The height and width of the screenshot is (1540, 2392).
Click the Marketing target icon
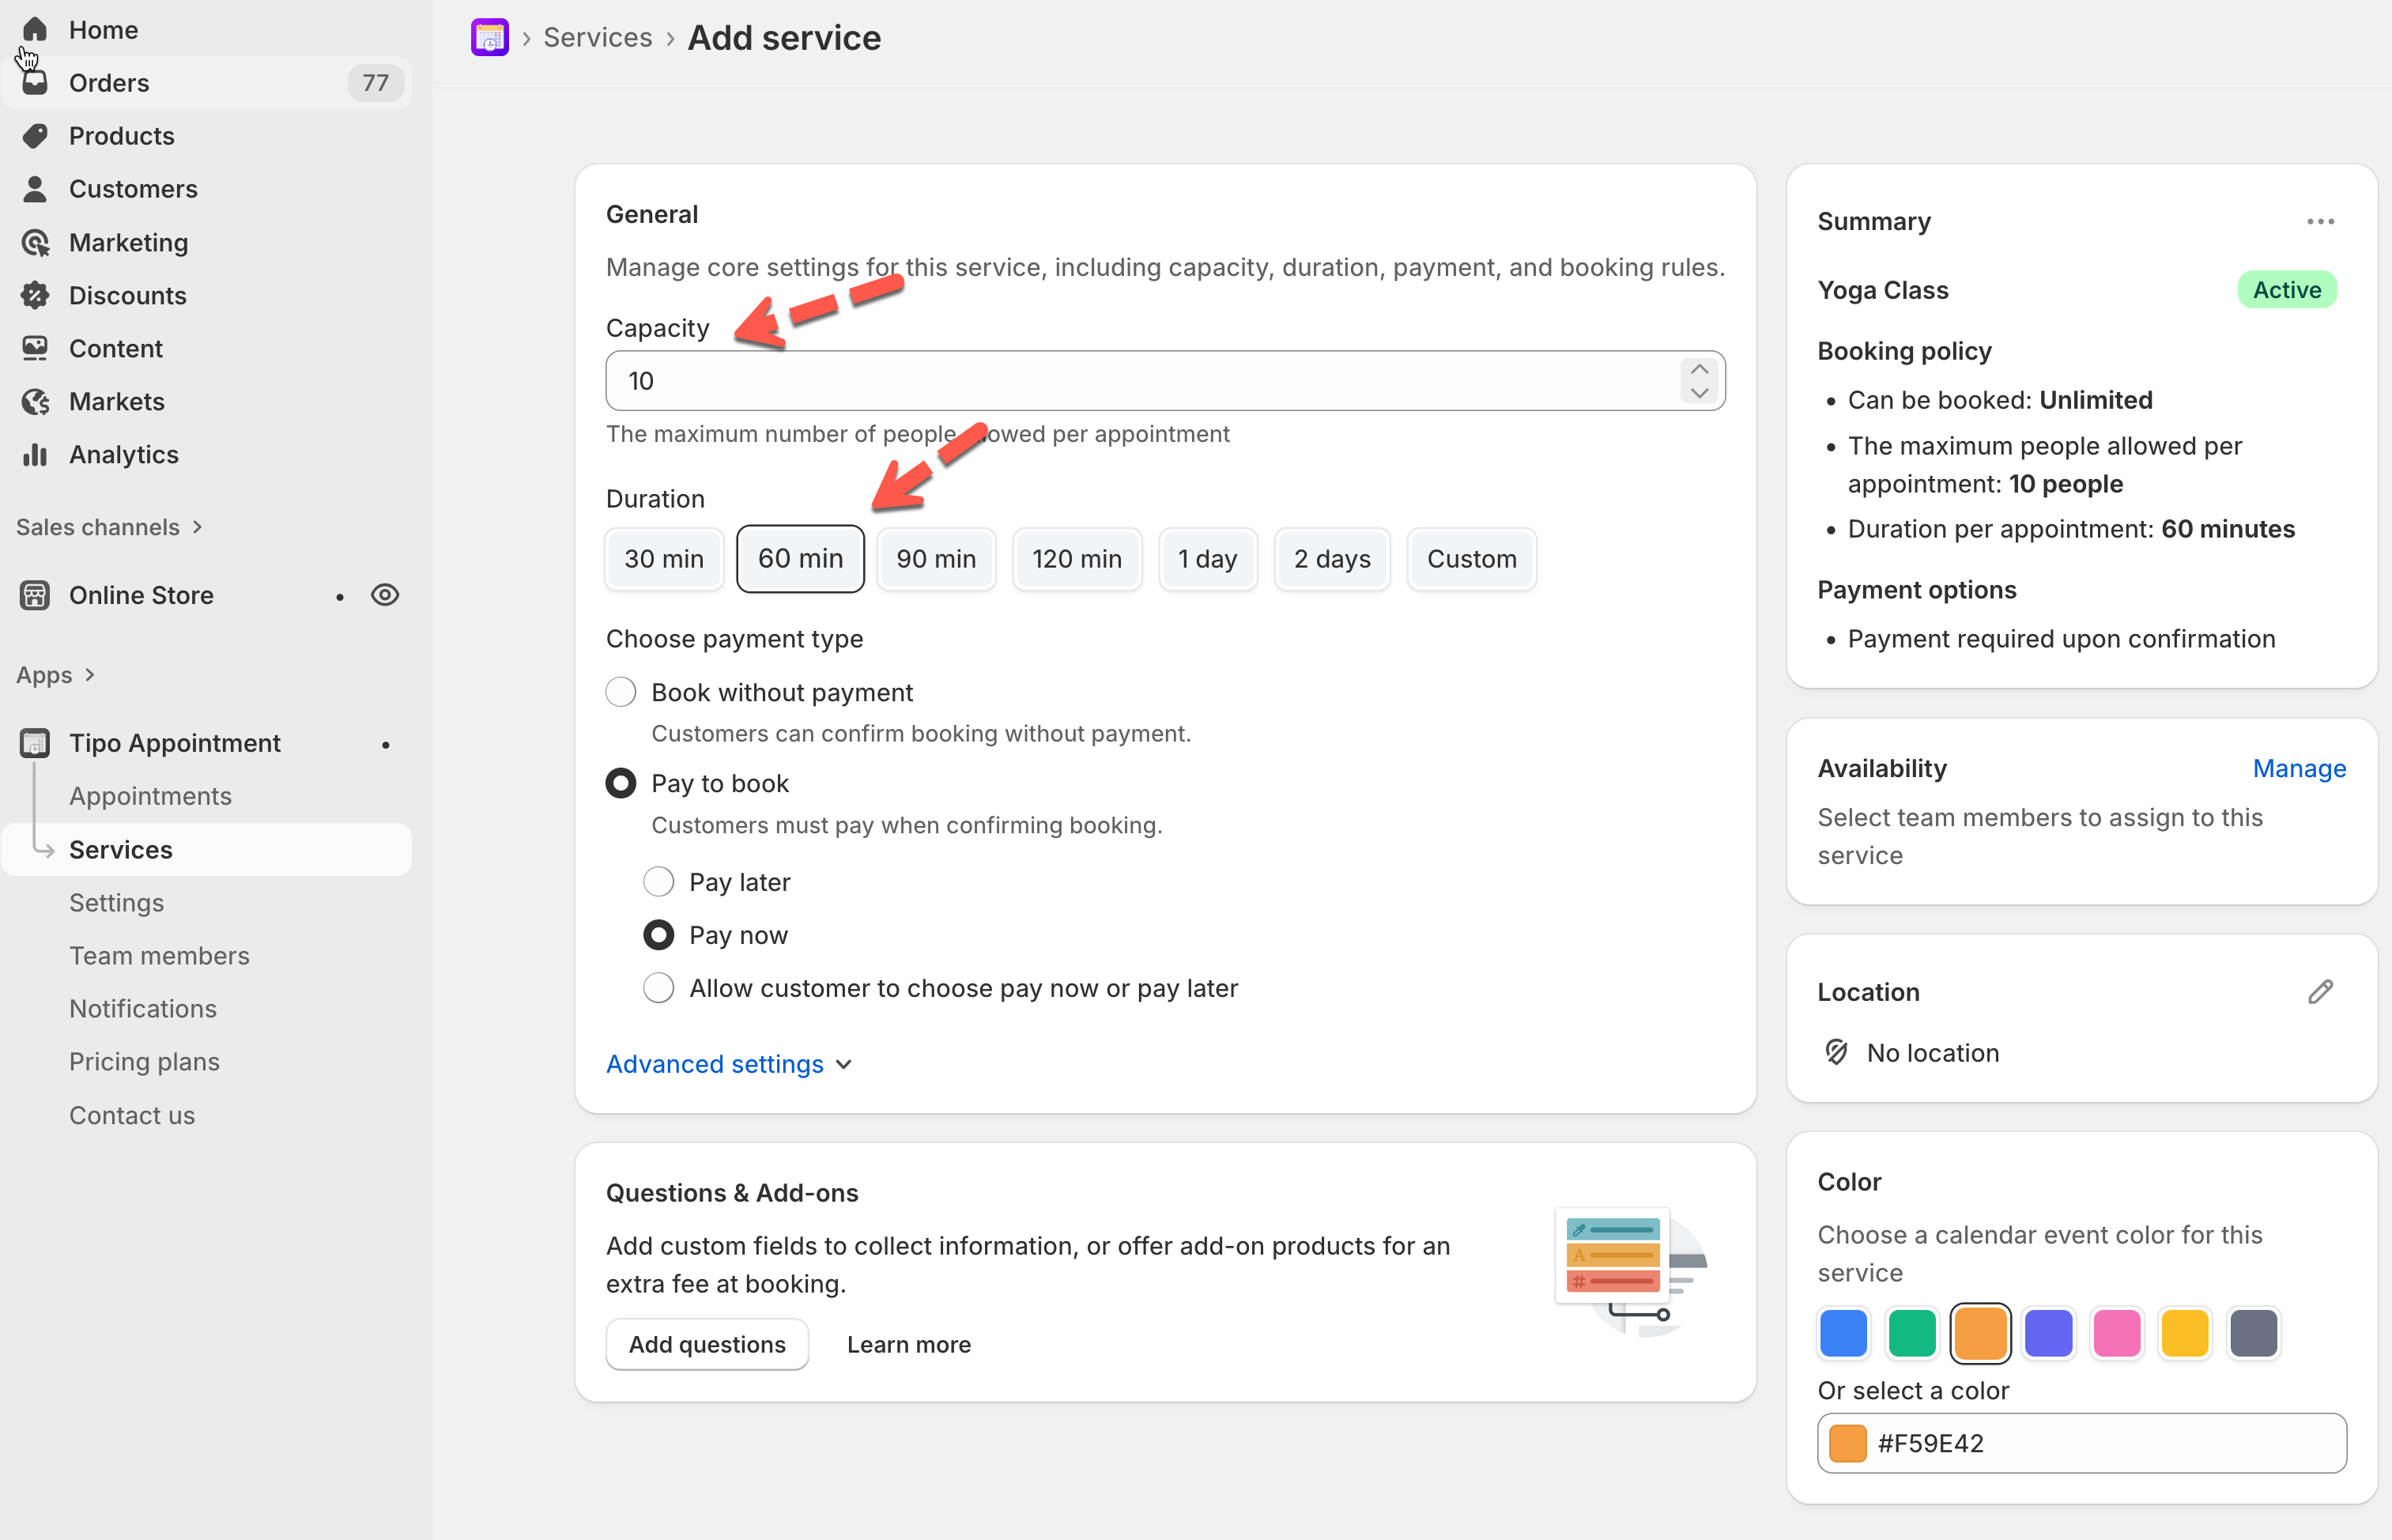pos(35,242)
